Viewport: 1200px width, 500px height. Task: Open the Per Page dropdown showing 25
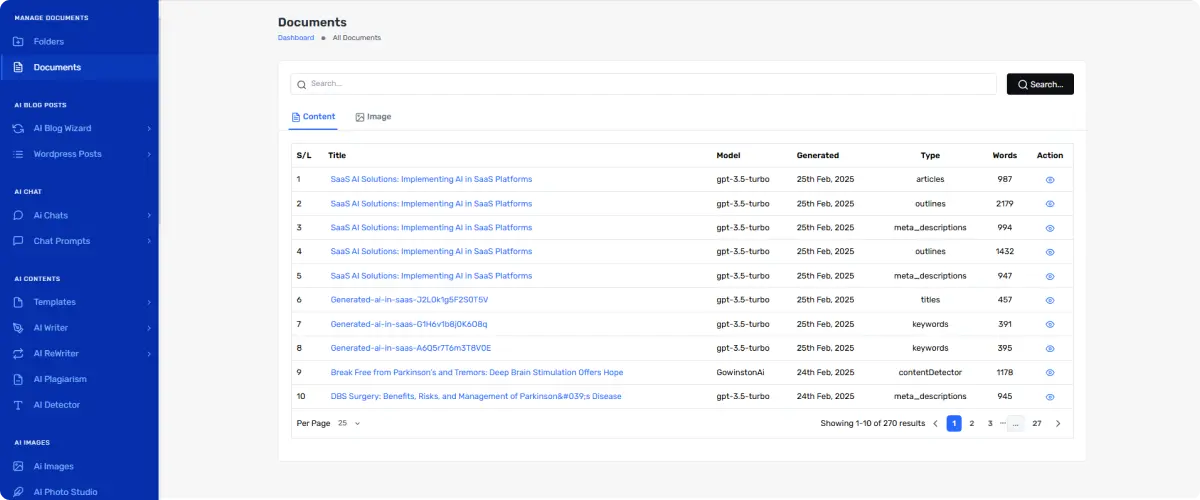point(349,424)
